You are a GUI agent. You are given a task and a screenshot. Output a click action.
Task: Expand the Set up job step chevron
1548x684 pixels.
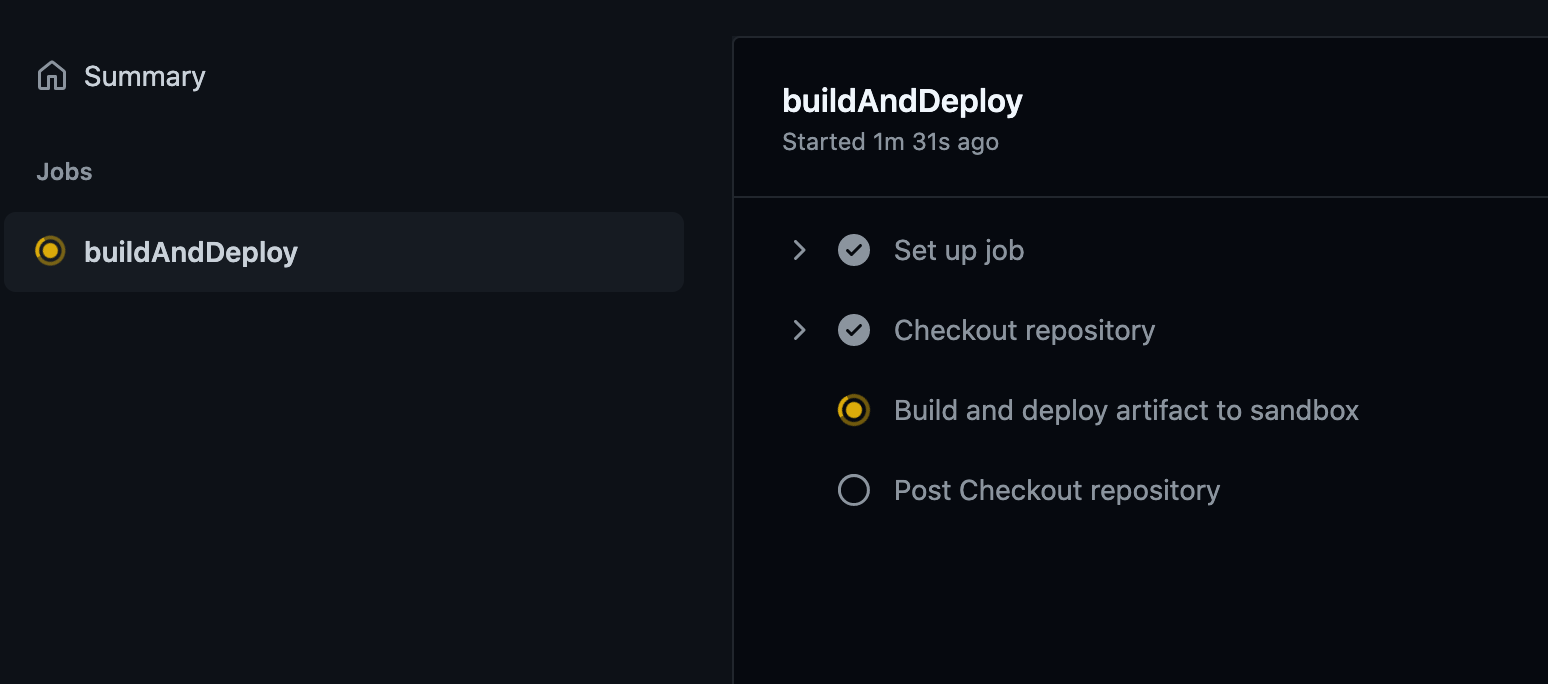pyautogui.click(x=799, y=250)
